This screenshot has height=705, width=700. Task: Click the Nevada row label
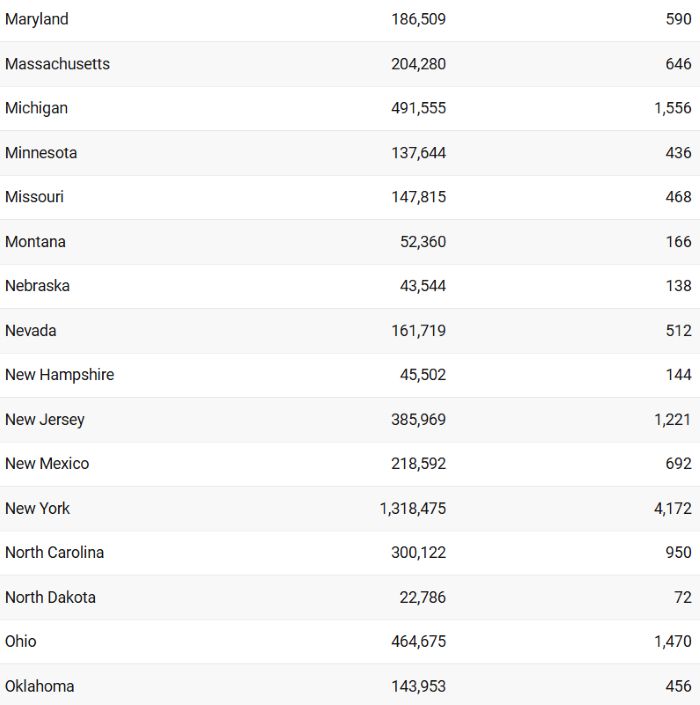31,331
